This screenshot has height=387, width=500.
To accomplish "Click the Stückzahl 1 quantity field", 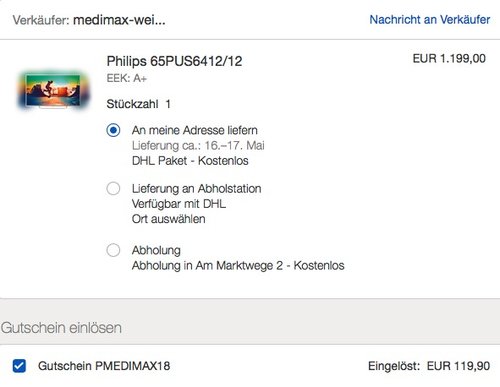I will pos(138,104).
